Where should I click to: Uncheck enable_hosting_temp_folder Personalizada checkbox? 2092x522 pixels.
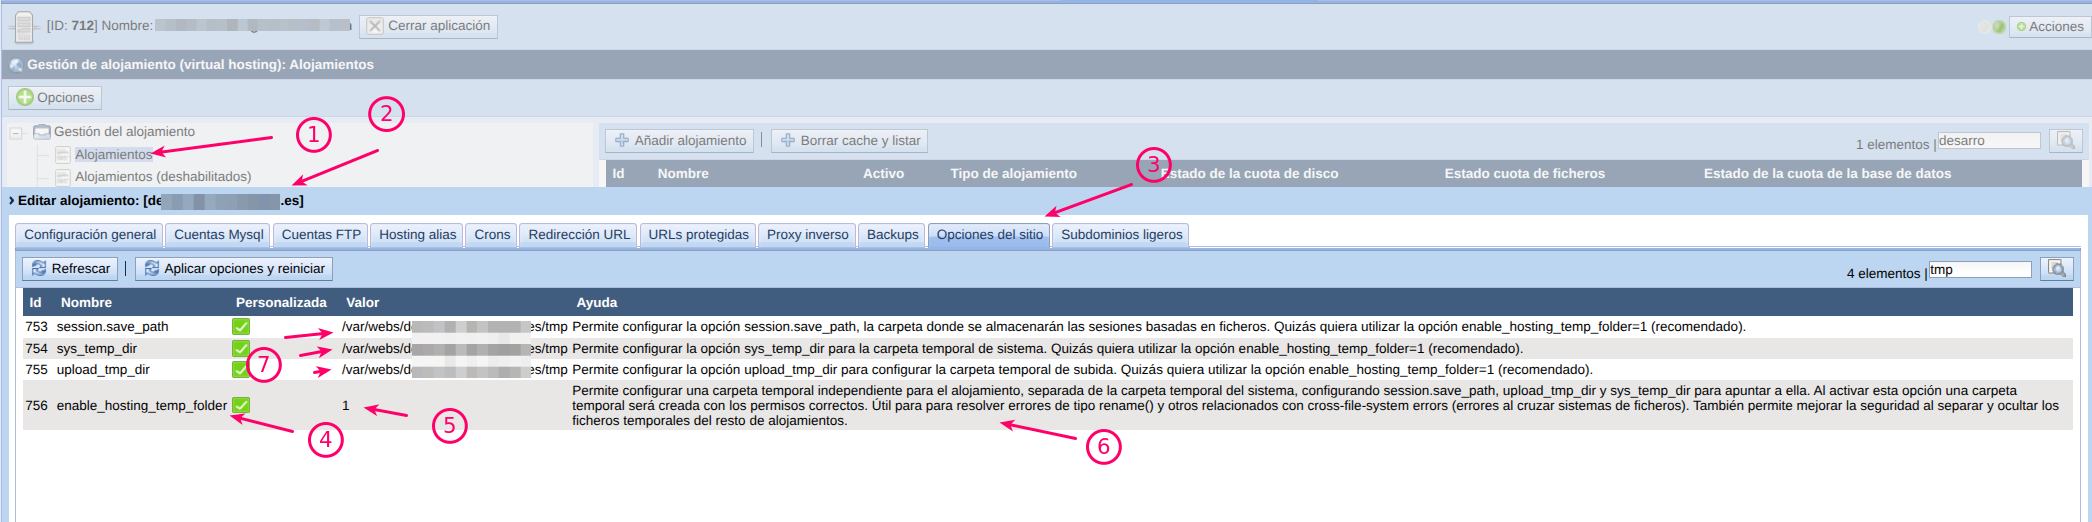pos(241,406)
